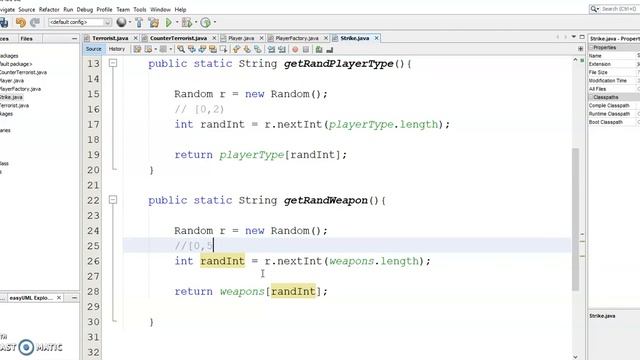This screenshot has width=640, height=360.
Task: Click the Uncomment icon at end of editor toolbar
Action: [329, 49]
